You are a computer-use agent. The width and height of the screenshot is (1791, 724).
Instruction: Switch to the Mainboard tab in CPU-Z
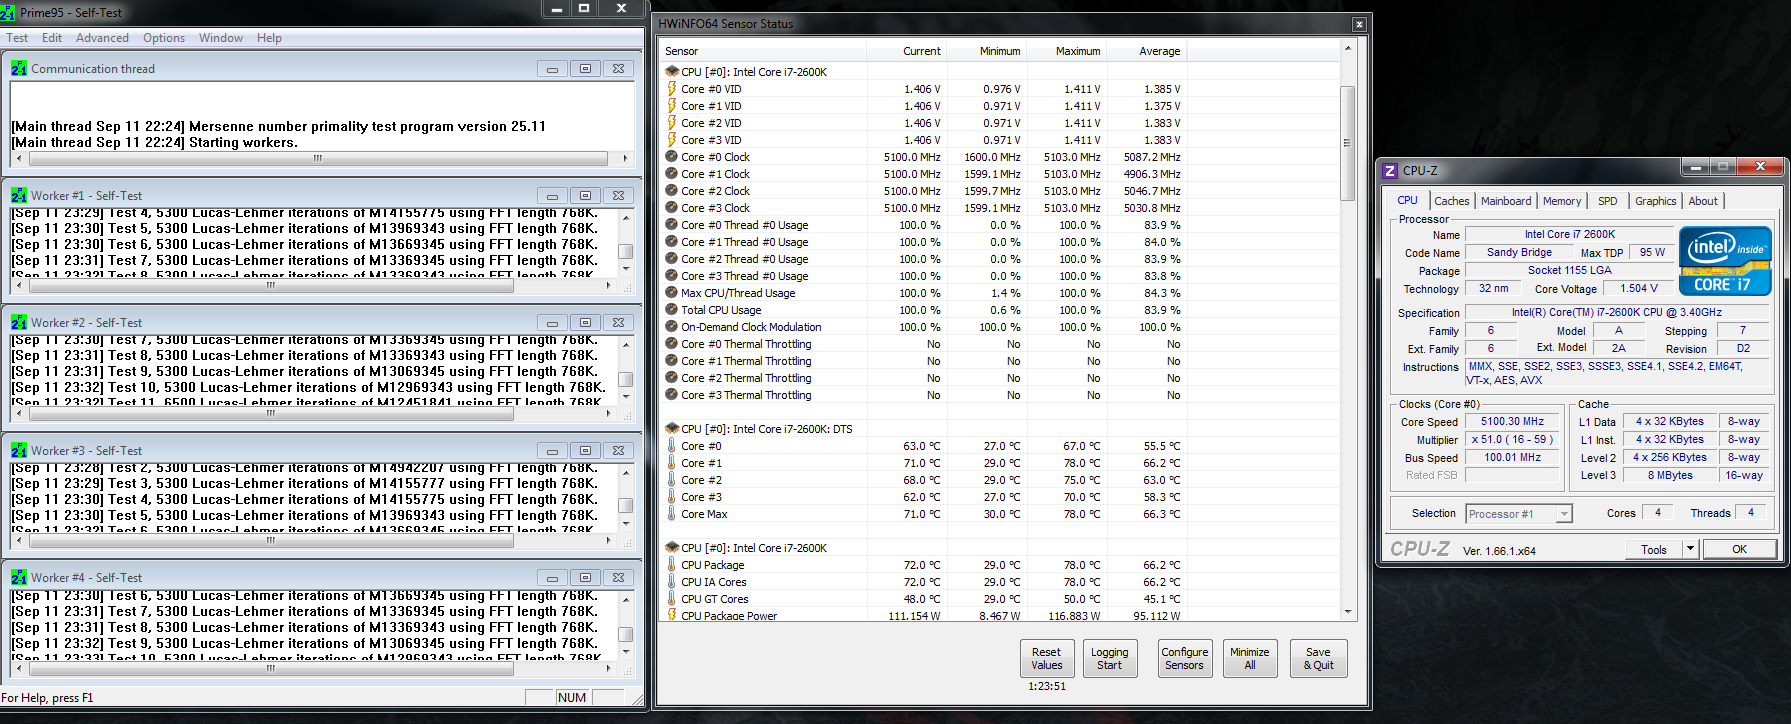(x=1506, y=201)
